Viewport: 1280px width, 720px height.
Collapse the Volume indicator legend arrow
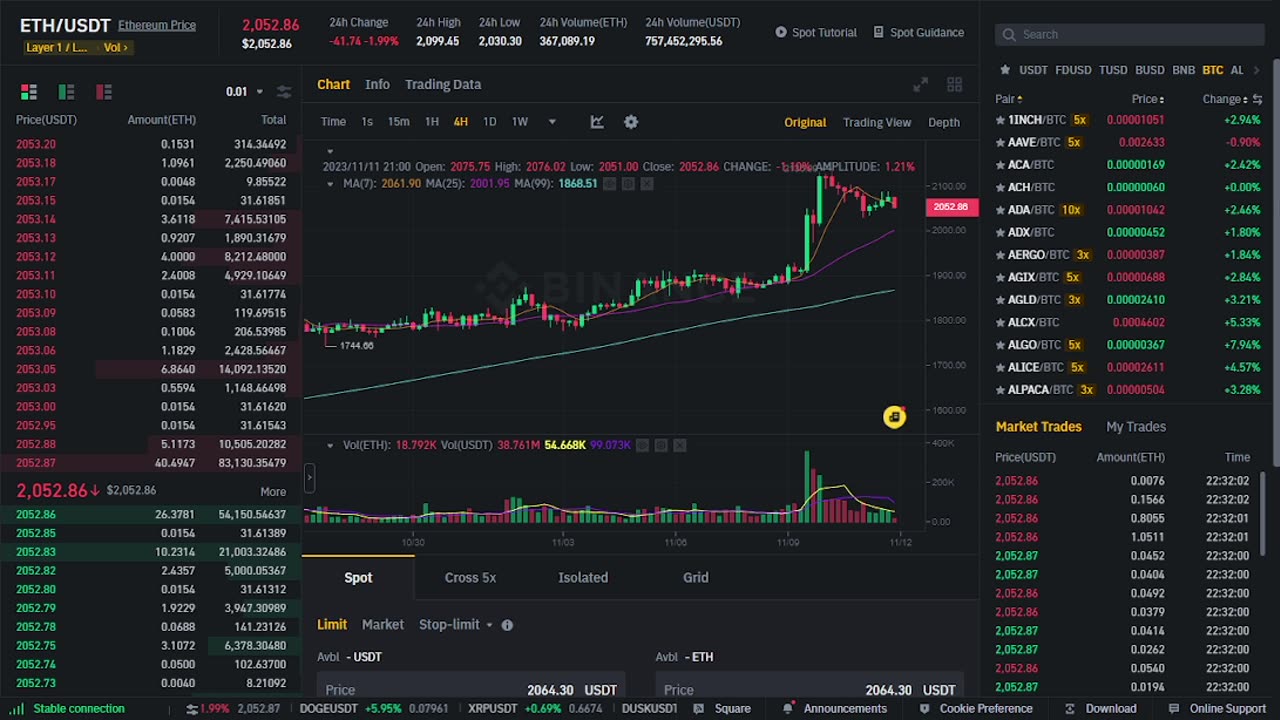click(330, 445)
